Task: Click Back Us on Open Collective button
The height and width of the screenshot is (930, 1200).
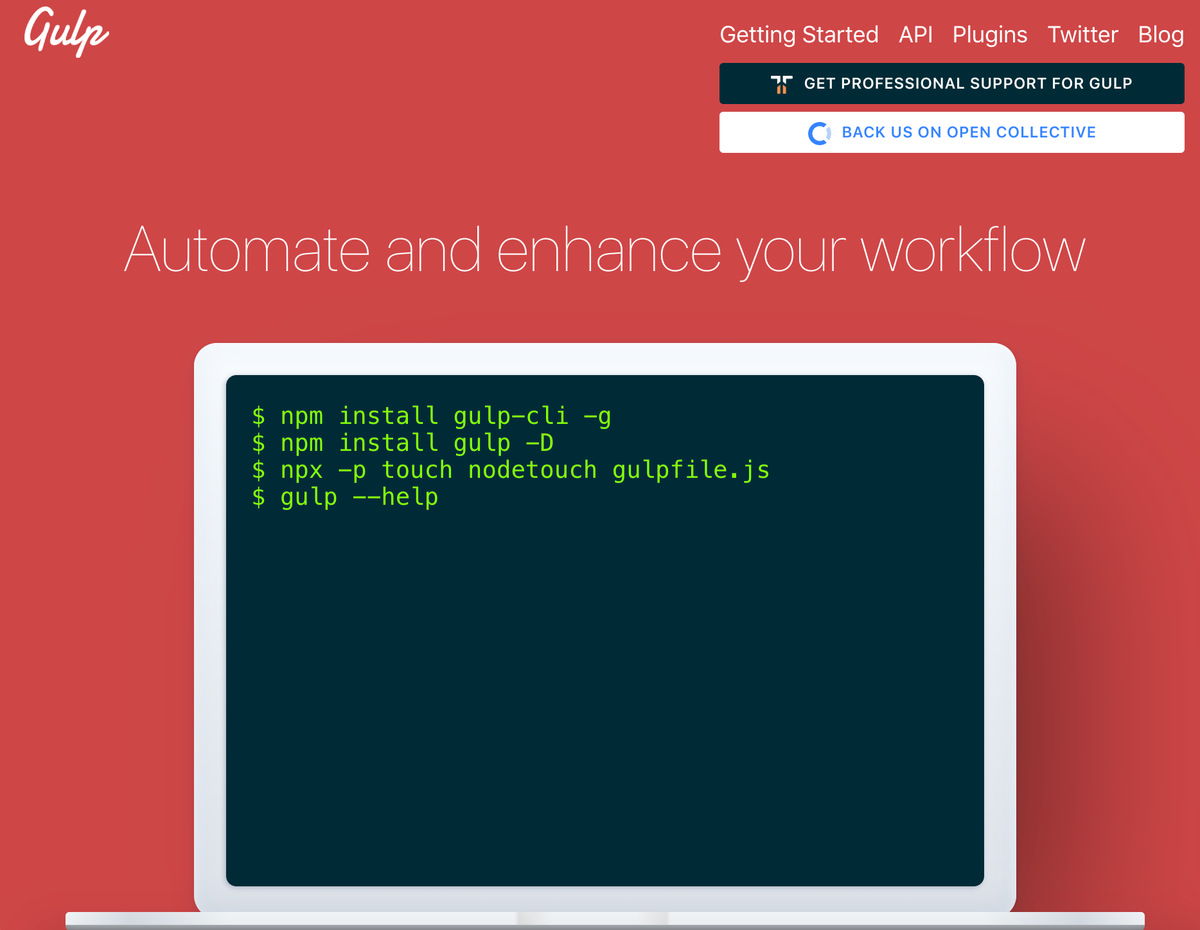Action: 952,132
